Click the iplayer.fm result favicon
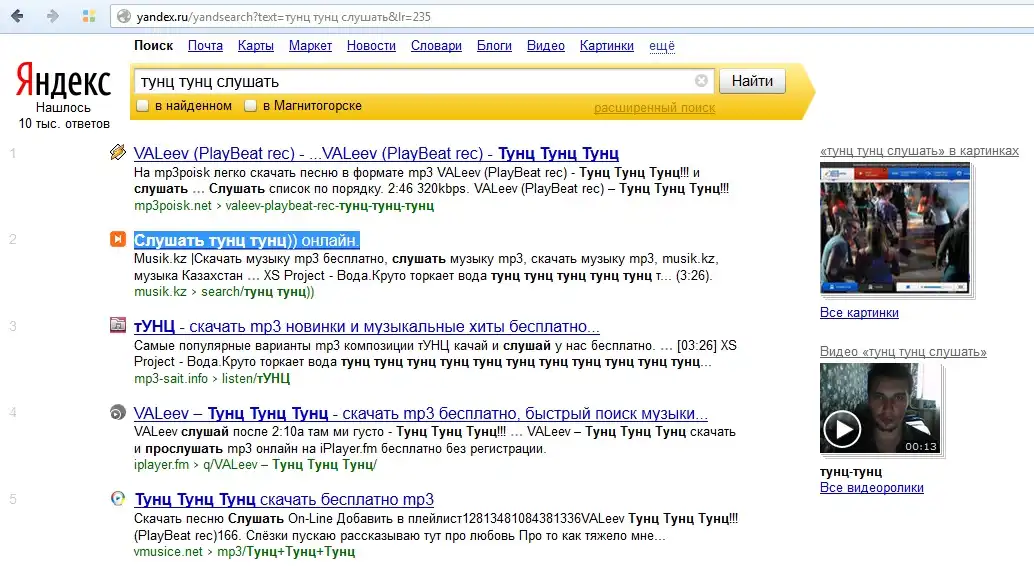 [x=118, y=413]
